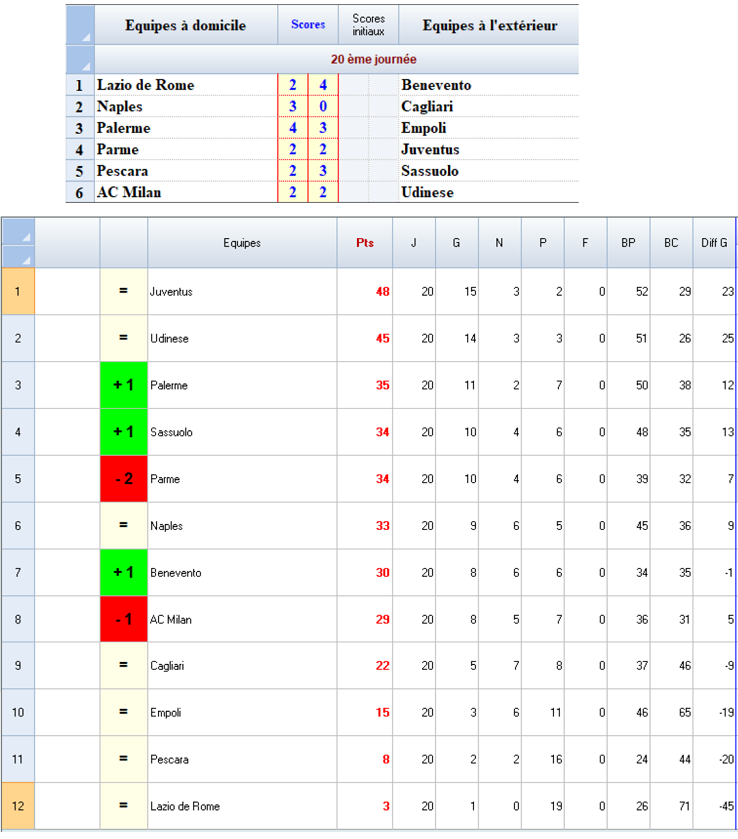Click the '=' indicator for Naples
738x839 pixels.
point(124,525)
